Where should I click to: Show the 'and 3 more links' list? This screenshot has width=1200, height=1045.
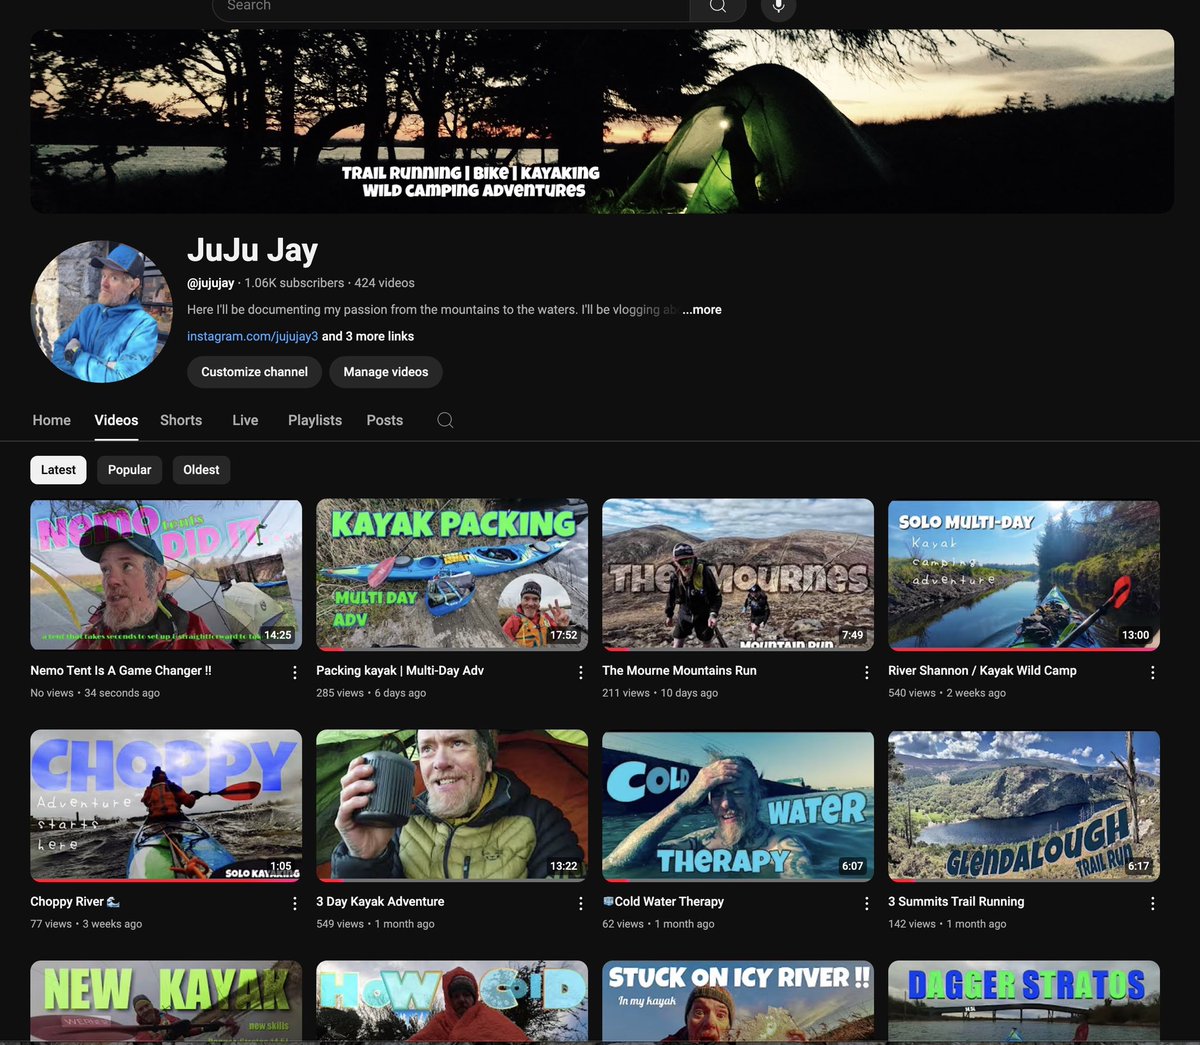click(x=368, y=337)
